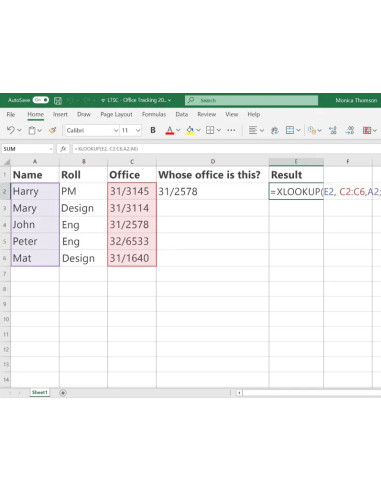Viewport: 381px width, 492px height.
Task: Select the John name cell
Action: [x=35, y=225]
